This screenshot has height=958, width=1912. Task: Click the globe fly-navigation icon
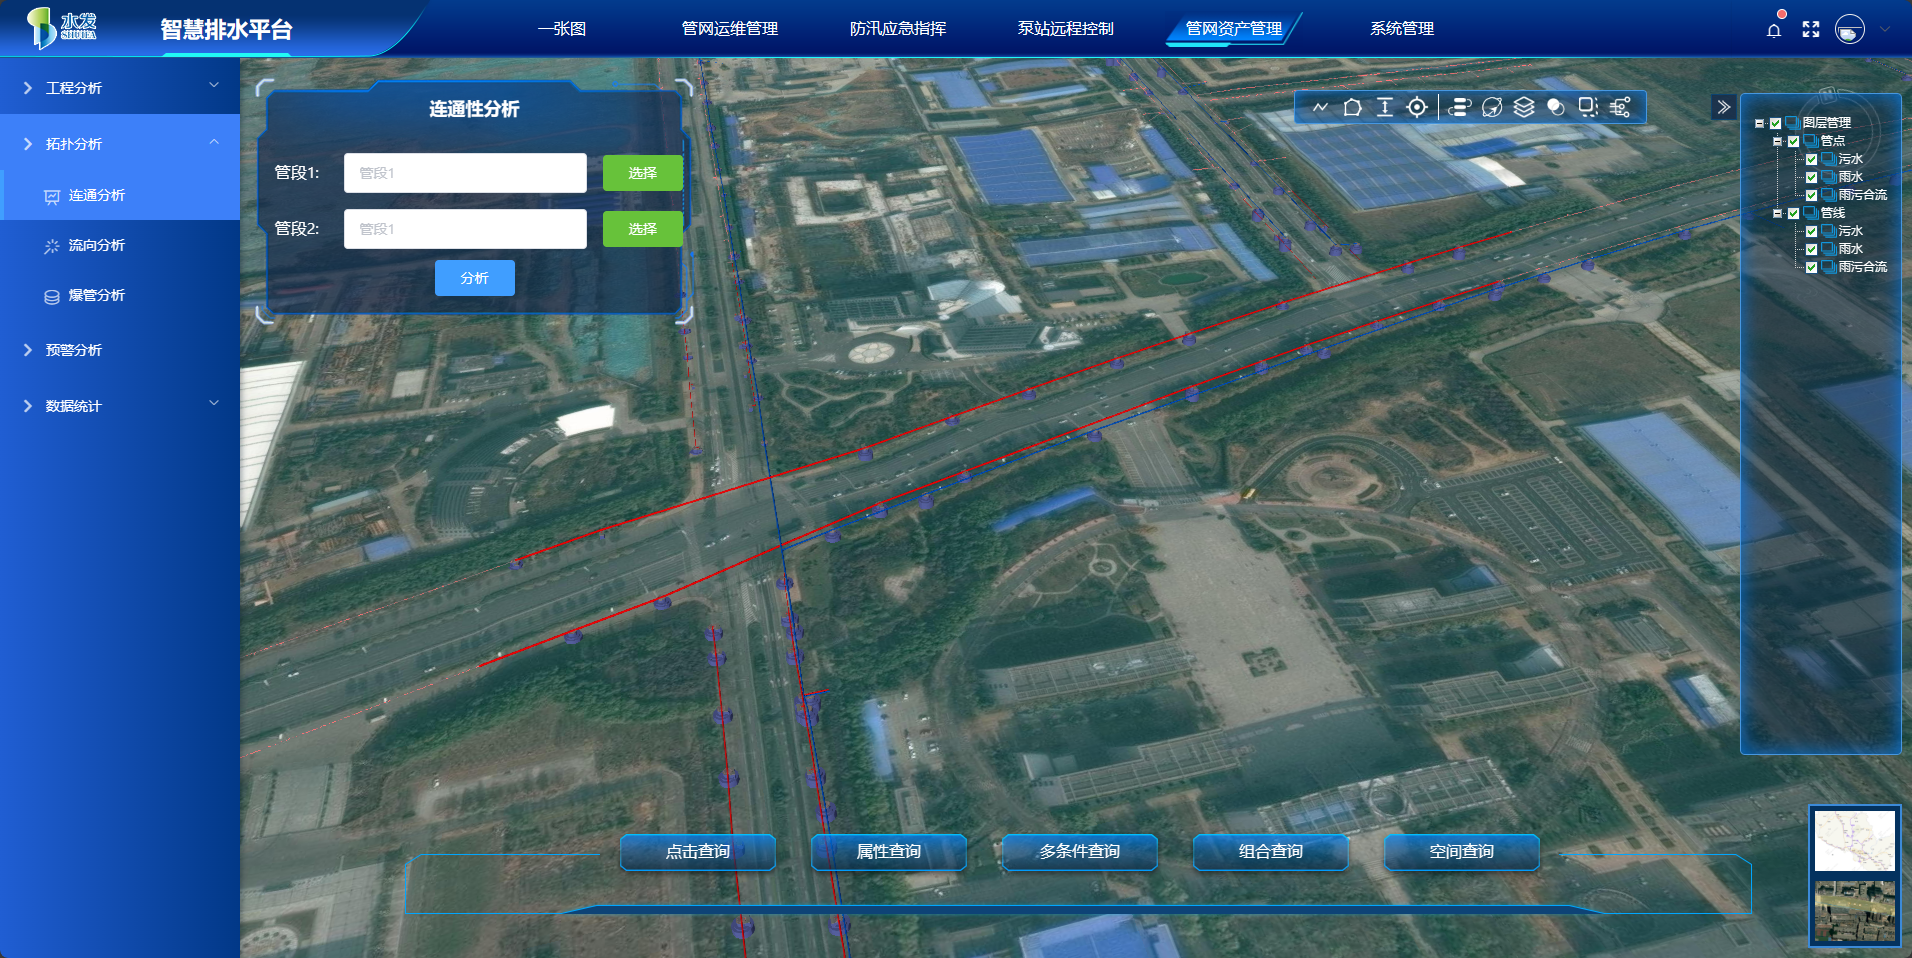[x=1491, y=107]
